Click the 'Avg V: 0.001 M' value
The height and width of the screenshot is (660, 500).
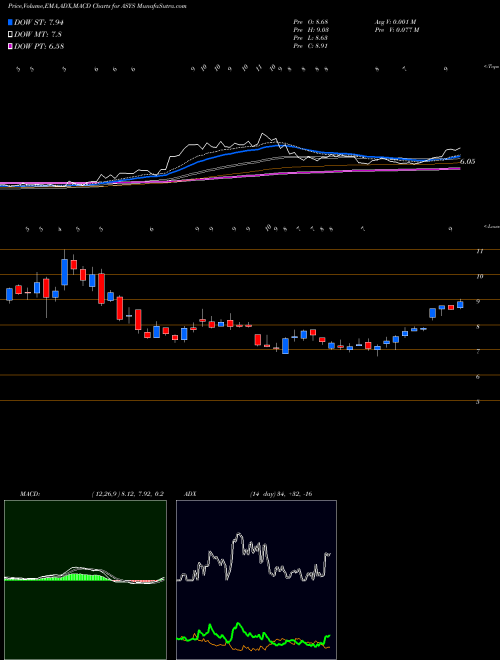click(395, 21)
